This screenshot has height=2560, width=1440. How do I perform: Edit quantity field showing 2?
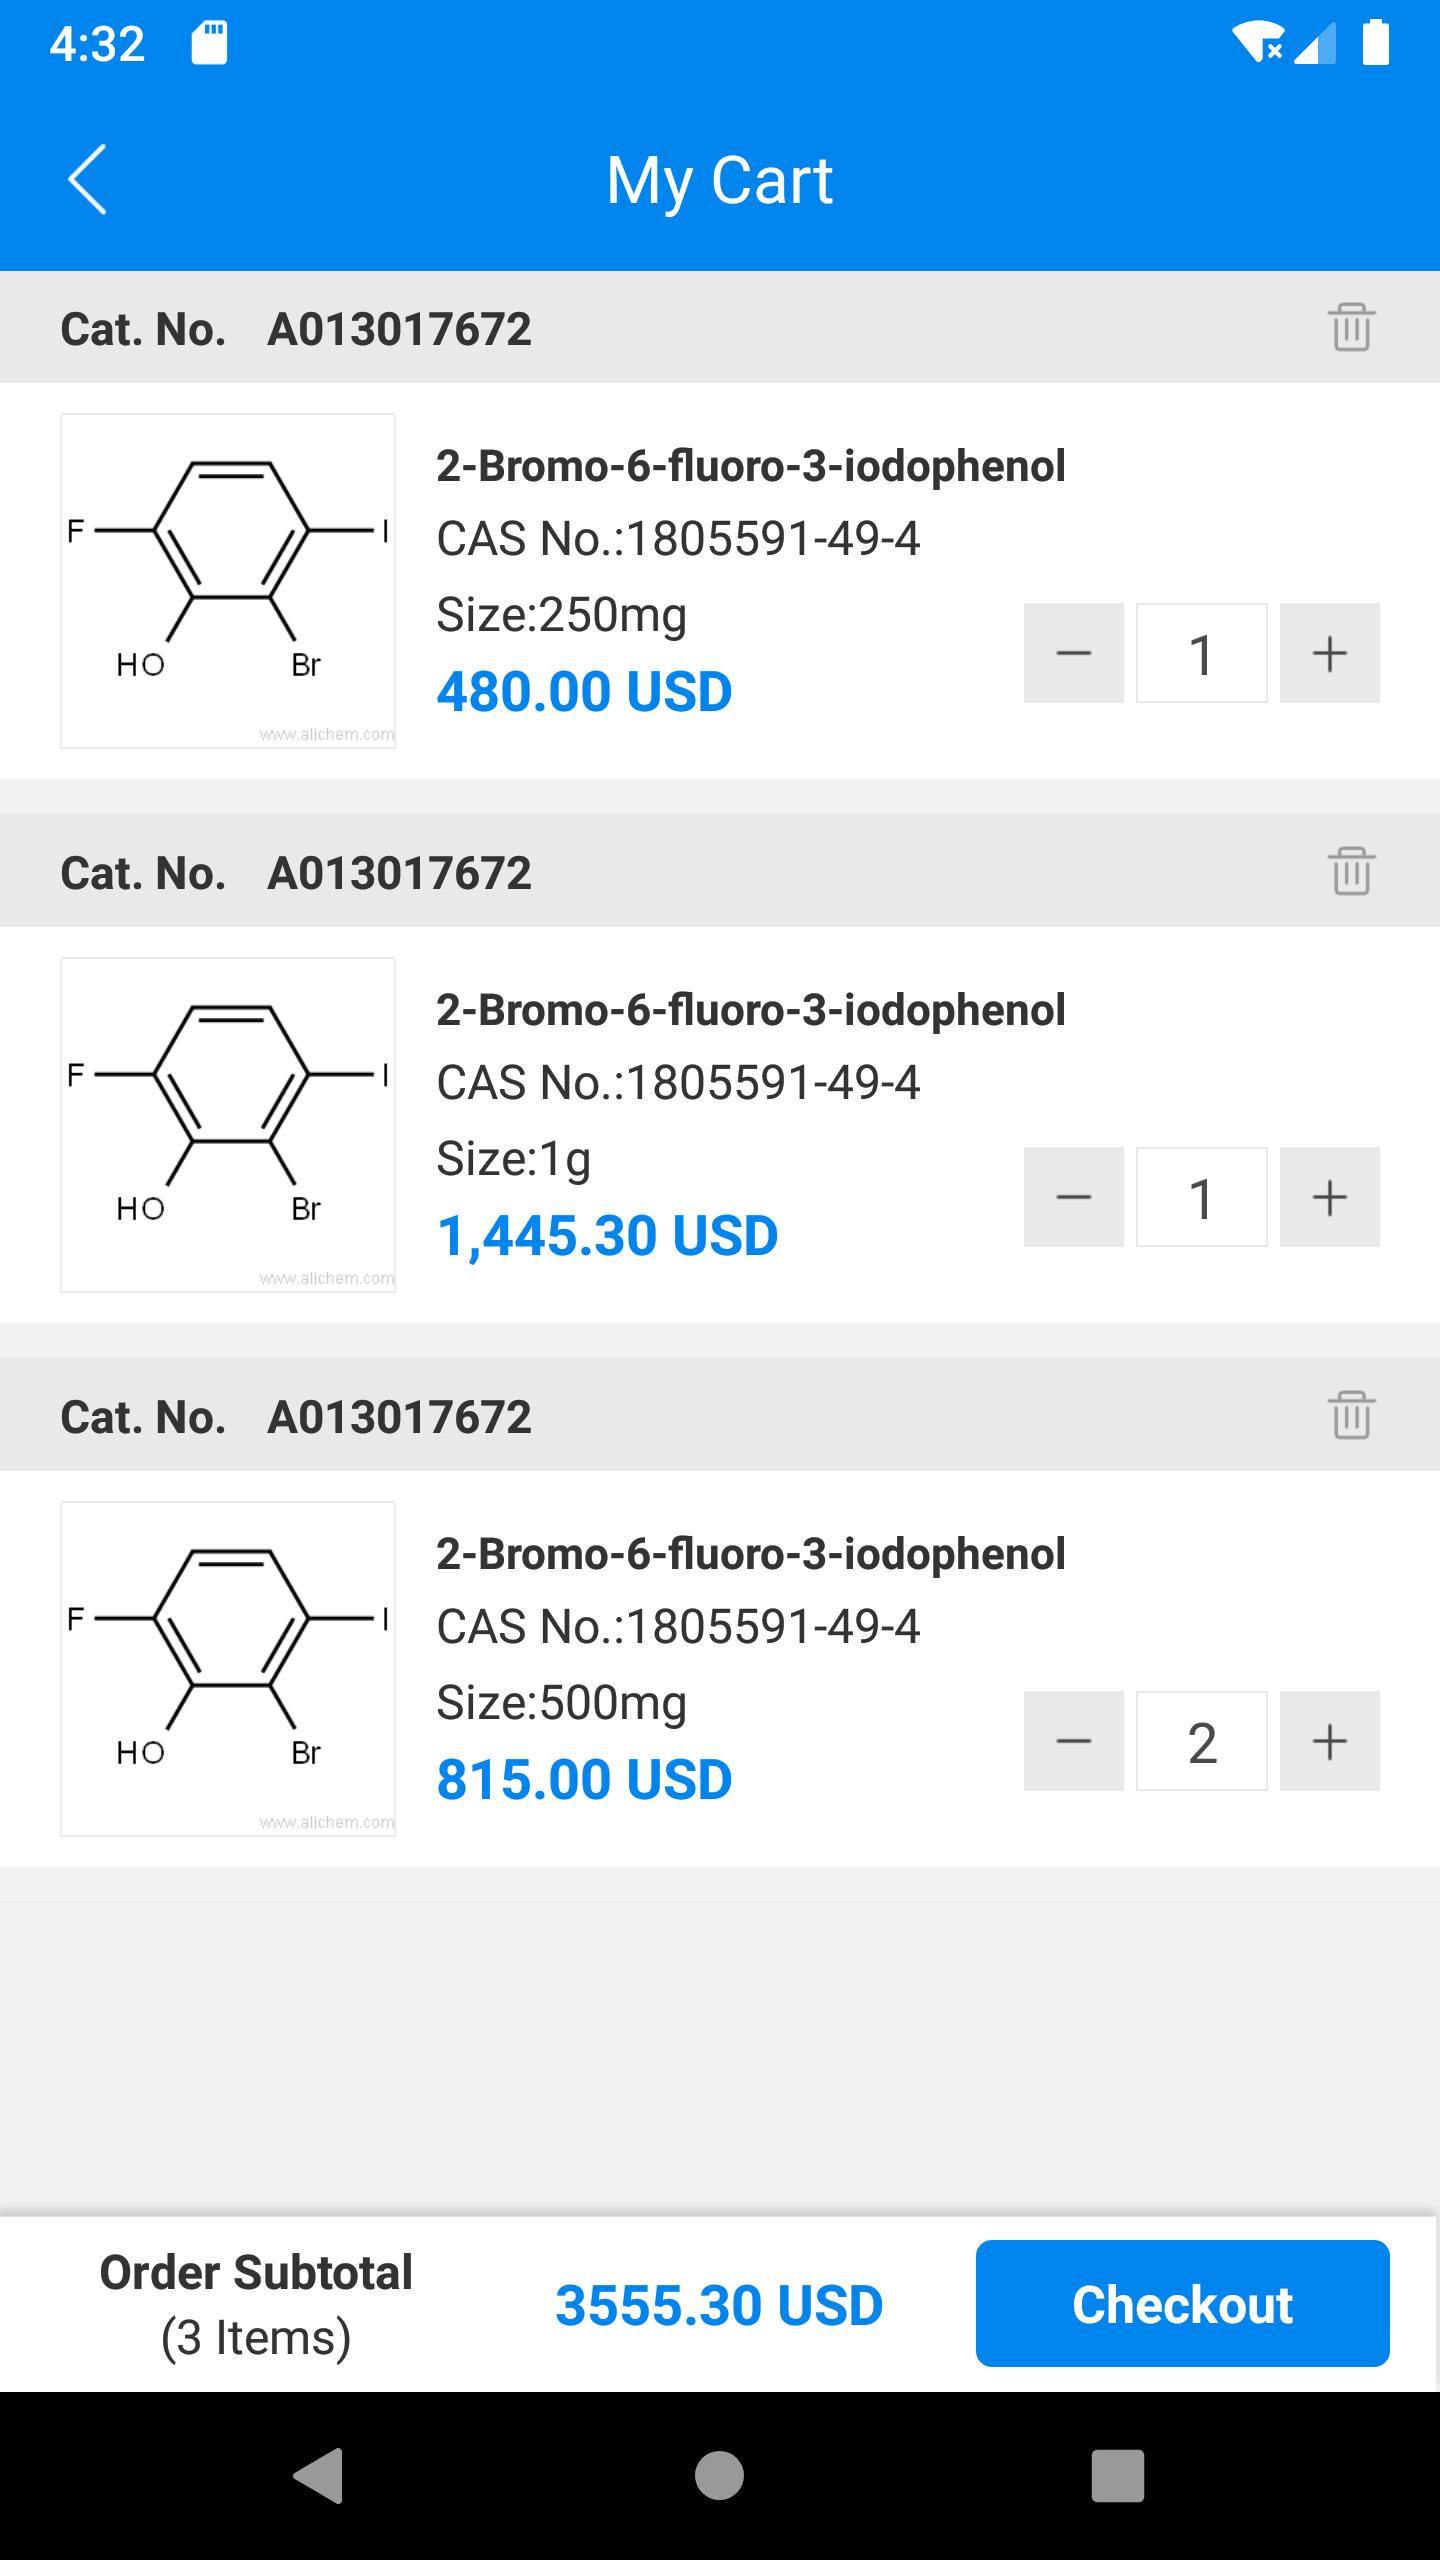click(1202, 1741)
